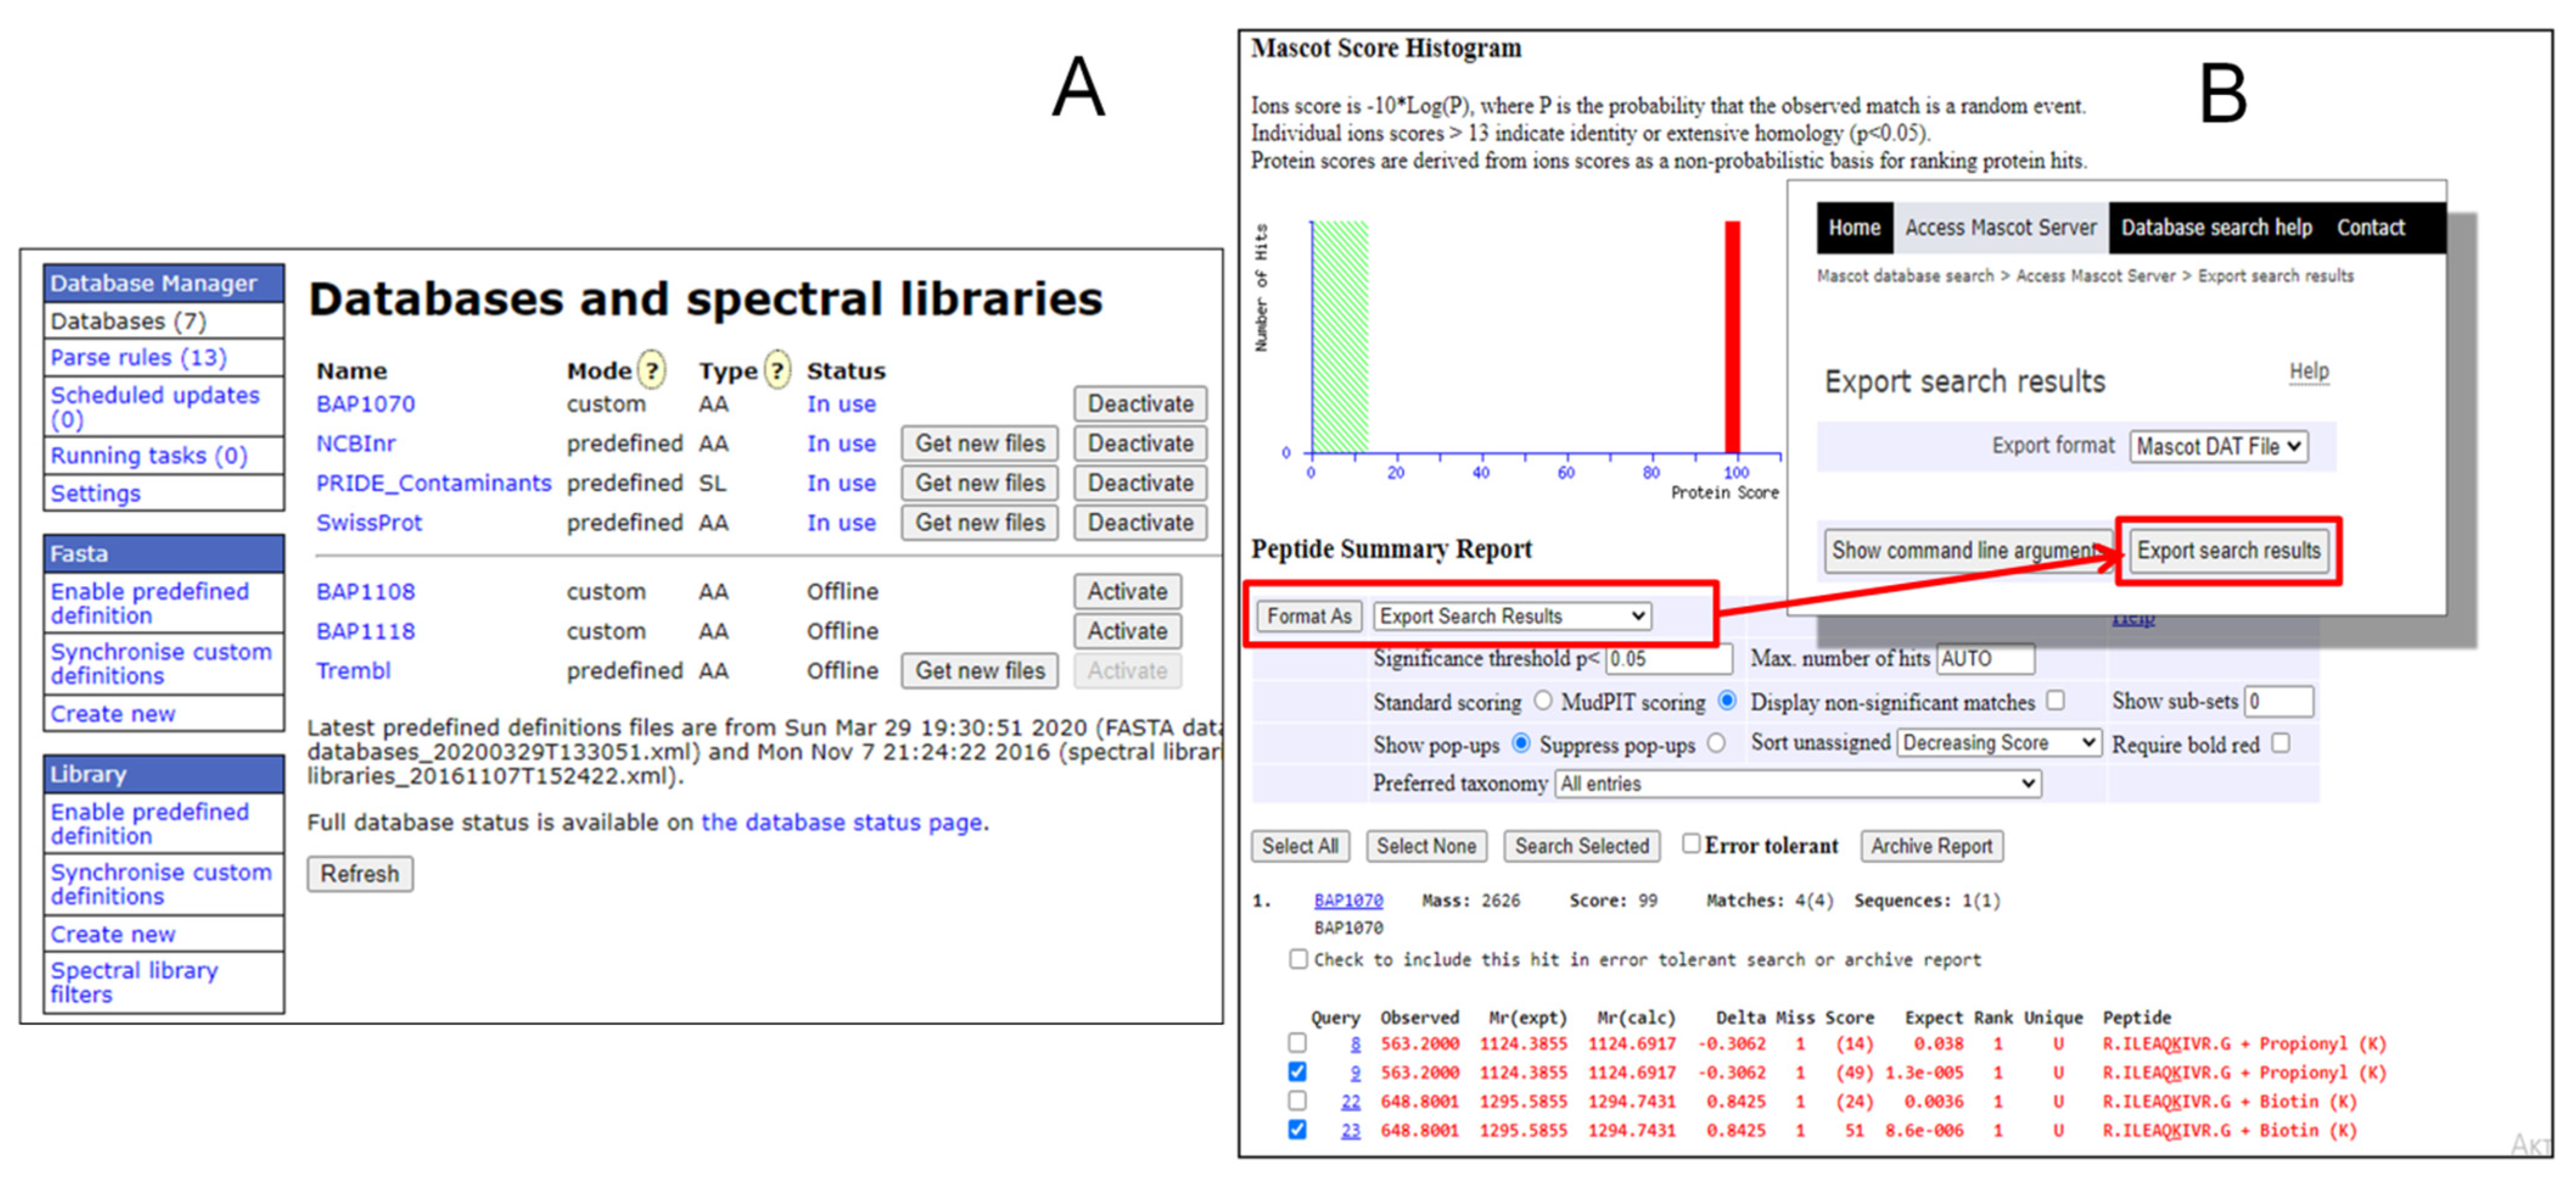
Task: Open Parse rules in Database Manager
Action: [138, 357]
